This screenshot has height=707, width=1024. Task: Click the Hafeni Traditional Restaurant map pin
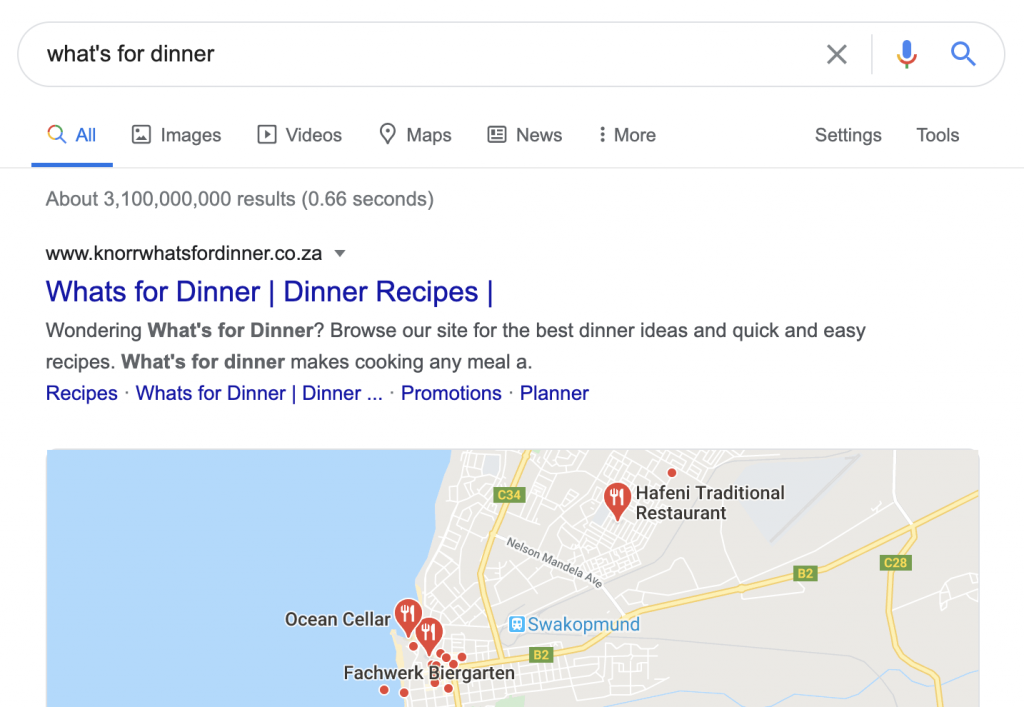(618, 499)
